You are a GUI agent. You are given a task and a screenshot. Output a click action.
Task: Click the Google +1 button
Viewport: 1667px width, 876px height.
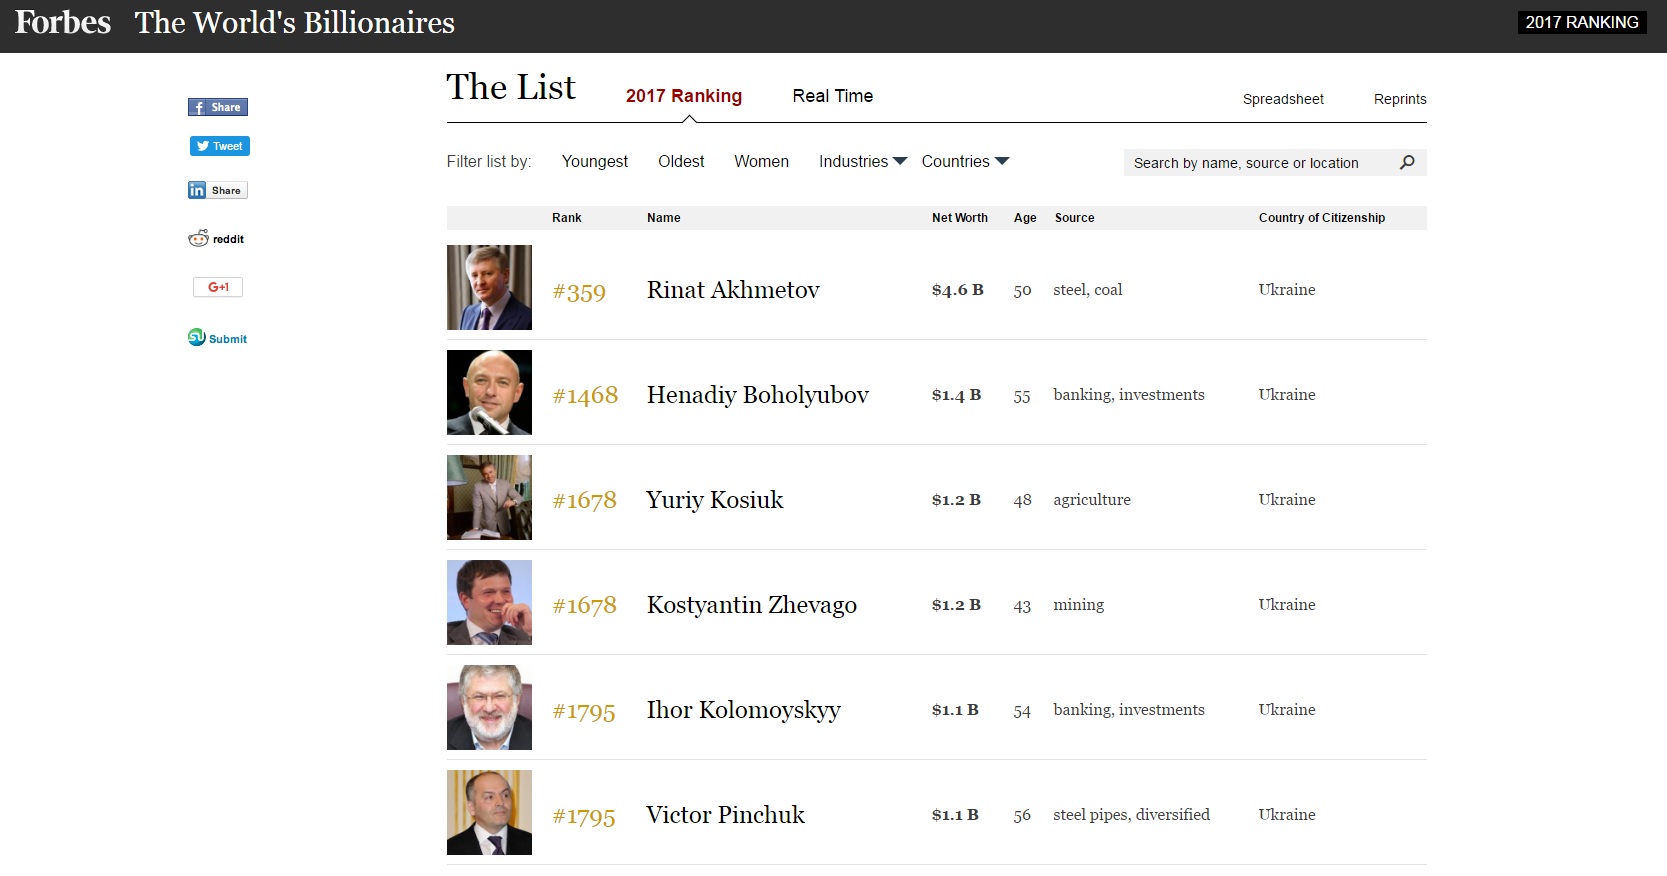pyautogui.click(x=218, y=287)
